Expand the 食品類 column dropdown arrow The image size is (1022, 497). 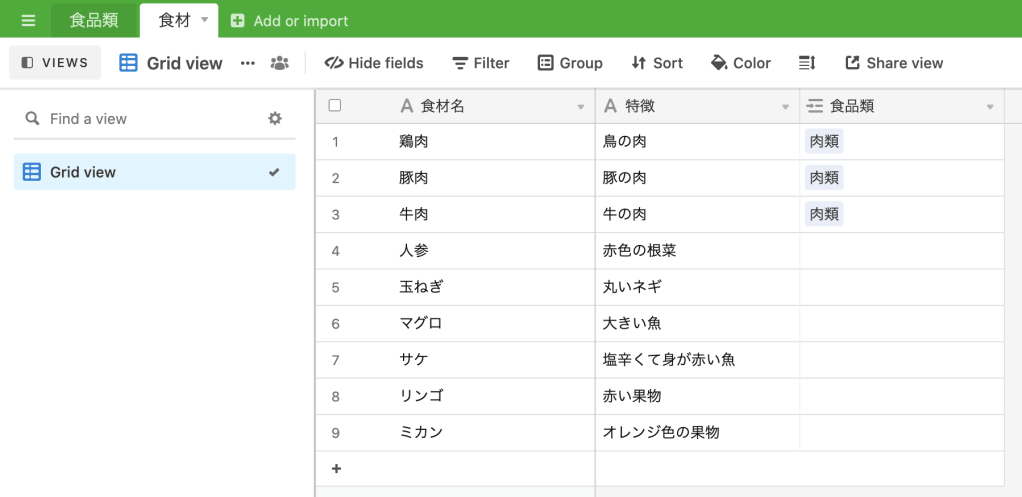point(990,107)
